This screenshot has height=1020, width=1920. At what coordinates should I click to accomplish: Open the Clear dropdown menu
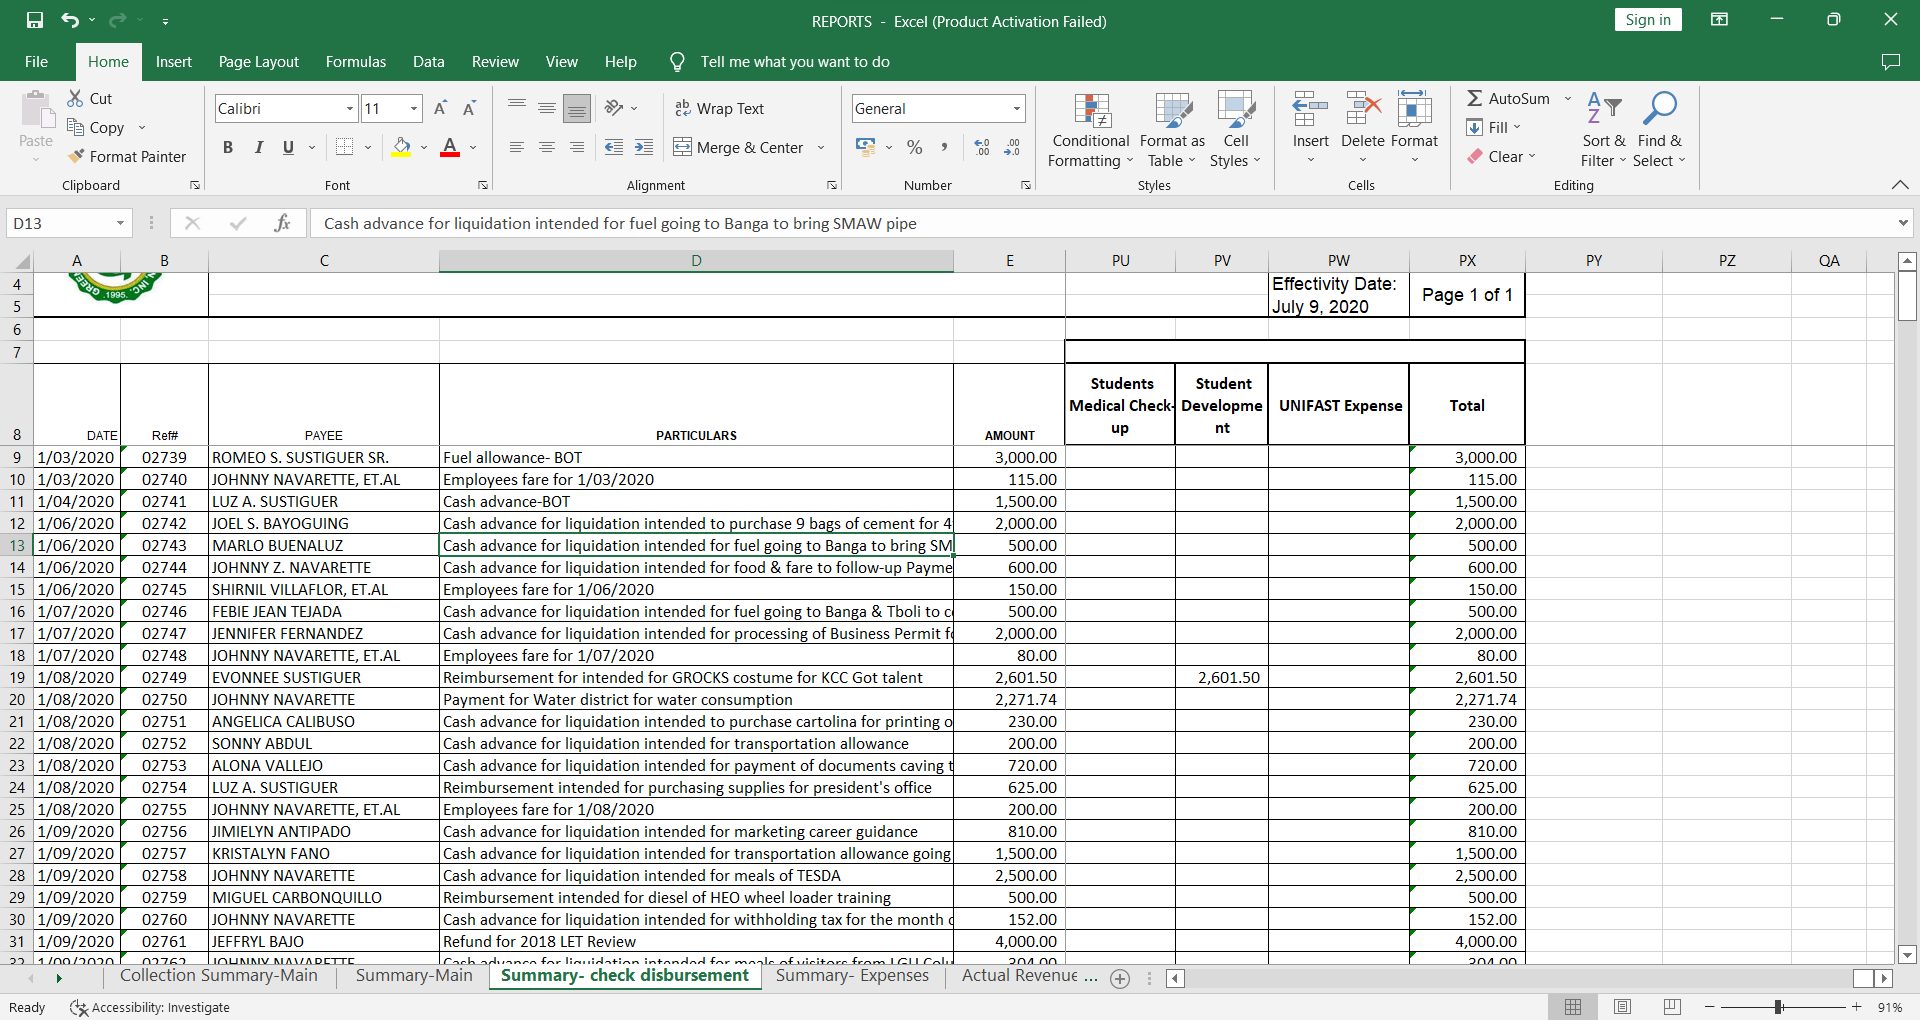pos(1501,156)
